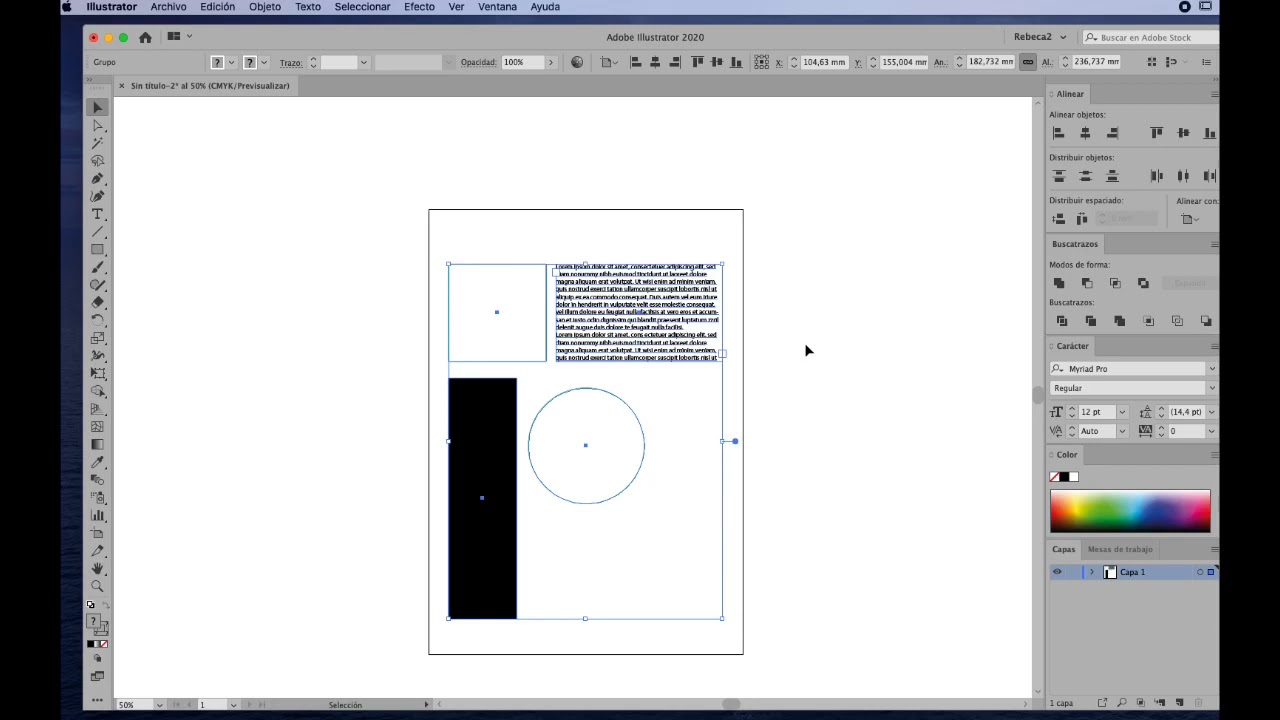Click the None color swatch in Color panel

coord(1054,477)
